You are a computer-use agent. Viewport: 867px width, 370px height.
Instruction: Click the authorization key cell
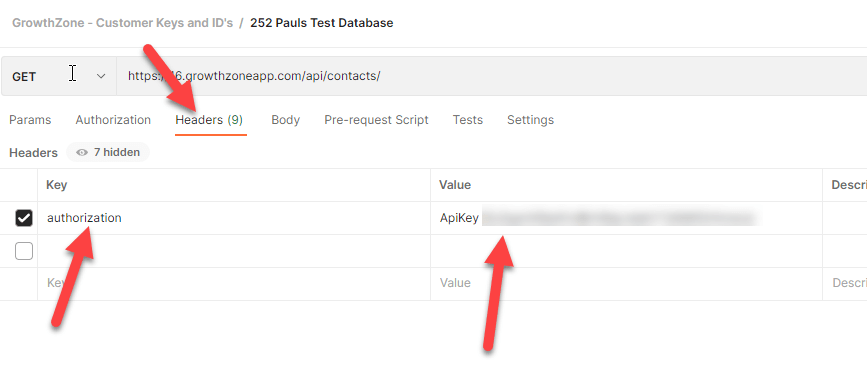pyautogui.click(x=234, y=218)
